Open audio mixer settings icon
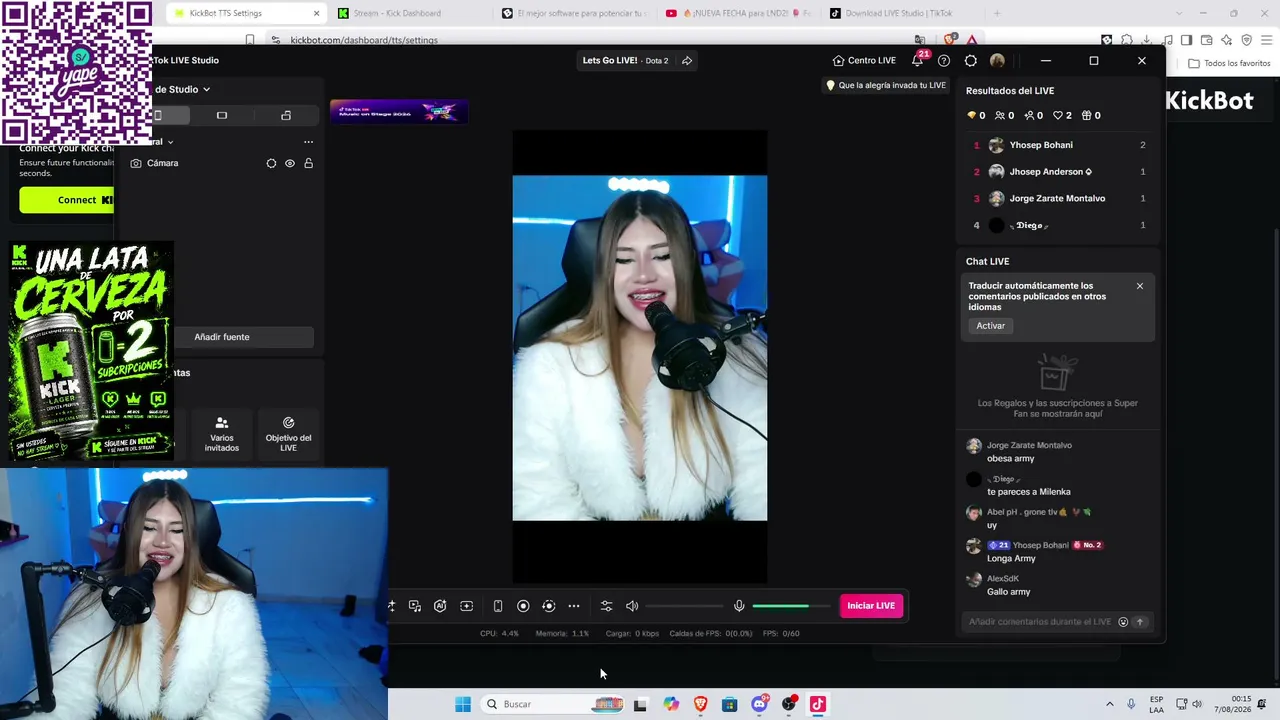The image size is (1280, 720). [x=606, y=606]
